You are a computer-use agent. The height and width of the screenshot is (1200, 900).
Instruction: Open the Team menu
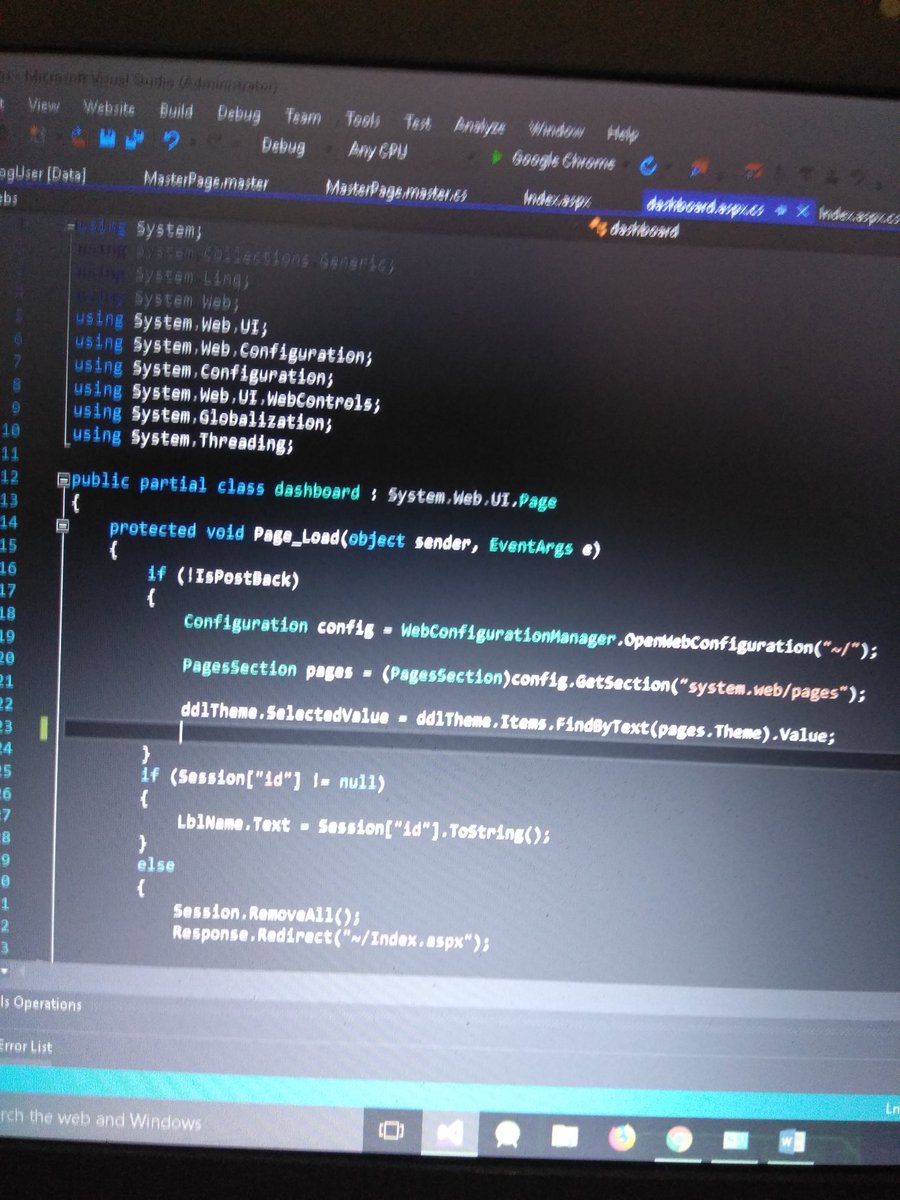(x=303, y=117)
